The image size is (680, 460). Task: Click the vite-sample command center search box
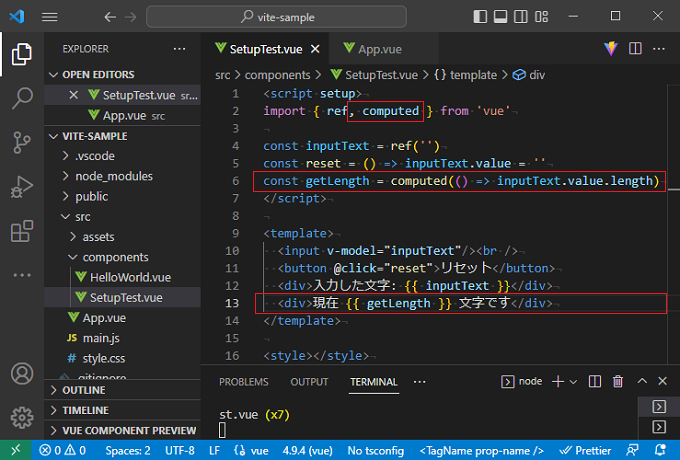[x=277, y=17]
